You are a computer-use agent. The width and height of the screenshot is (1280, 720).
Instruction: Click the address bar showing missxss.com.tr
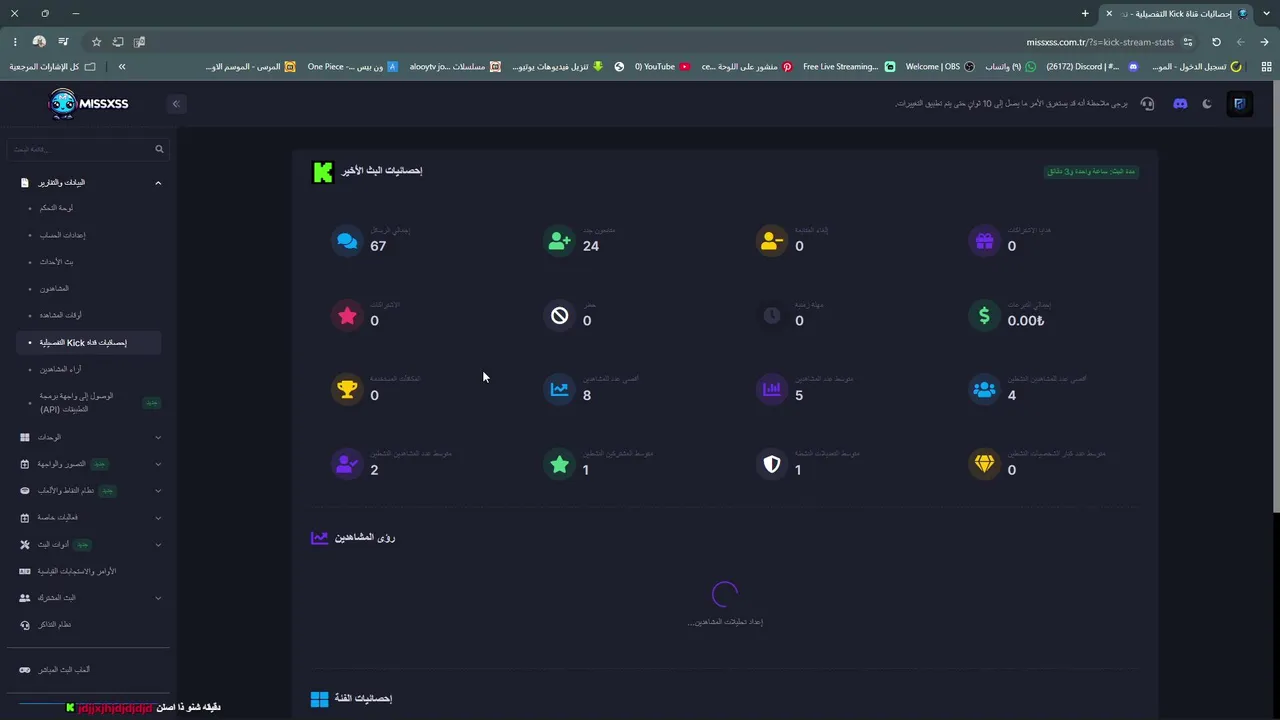[1100, 42]
